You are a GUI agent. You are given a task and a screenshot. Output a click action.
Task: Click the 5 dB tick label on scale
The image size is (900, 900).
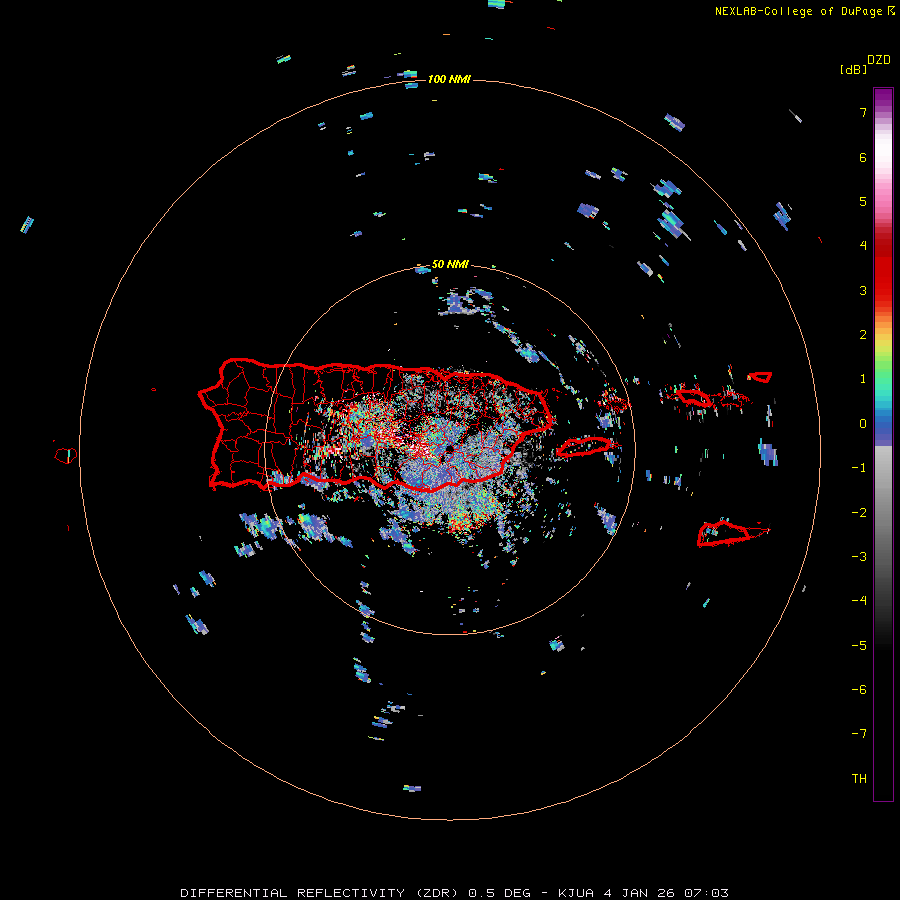click(x=863, y=201)
